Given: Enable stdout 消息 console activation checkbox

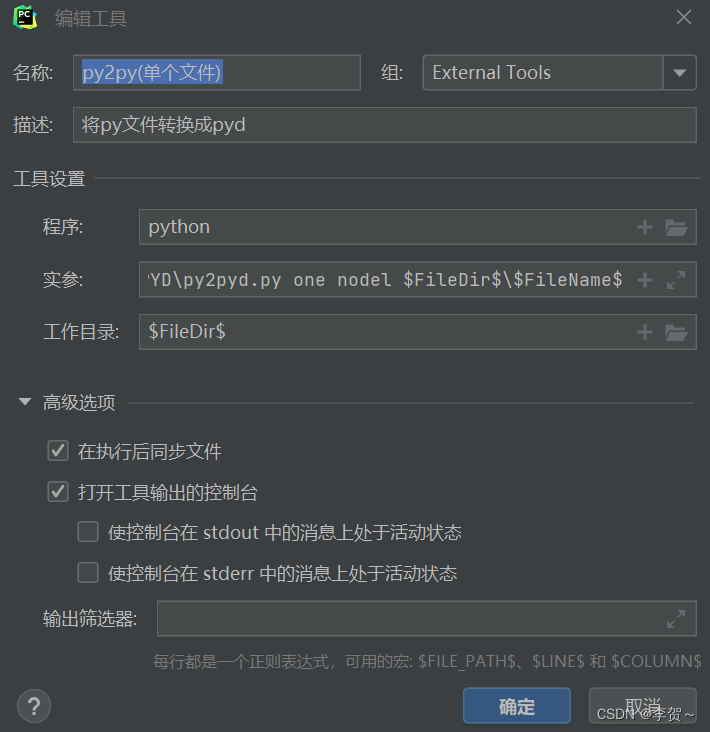Looking at the screenshot, I should click(x=88, y=532).
